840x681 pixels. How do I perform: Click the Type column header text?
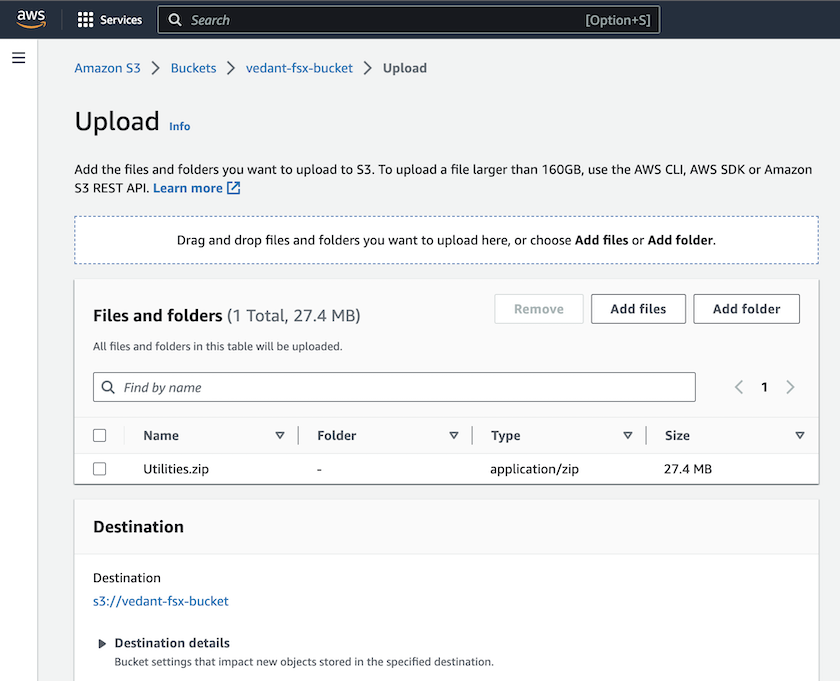pos(506,436)
